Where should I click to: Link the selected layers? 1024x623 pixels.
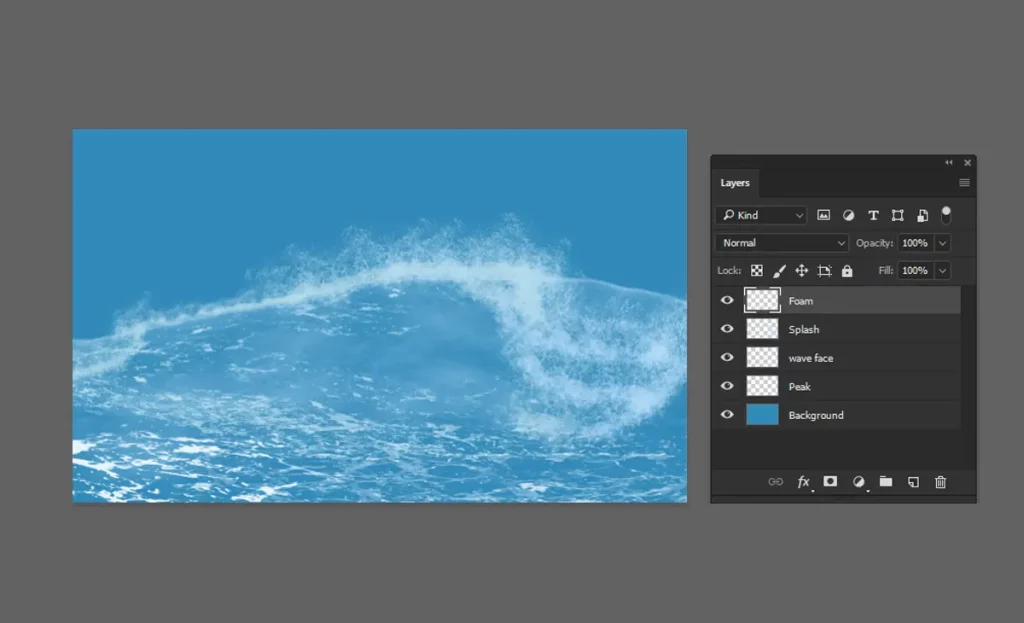[x=775, y=482]
